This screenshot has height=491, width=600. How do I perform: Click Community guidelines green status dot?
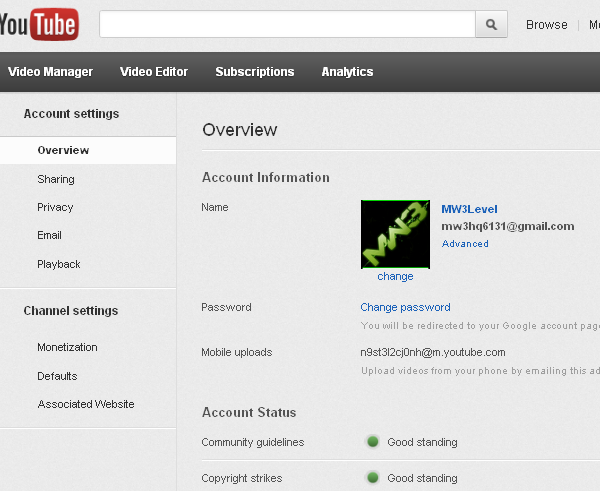click(x=373, y=442)
